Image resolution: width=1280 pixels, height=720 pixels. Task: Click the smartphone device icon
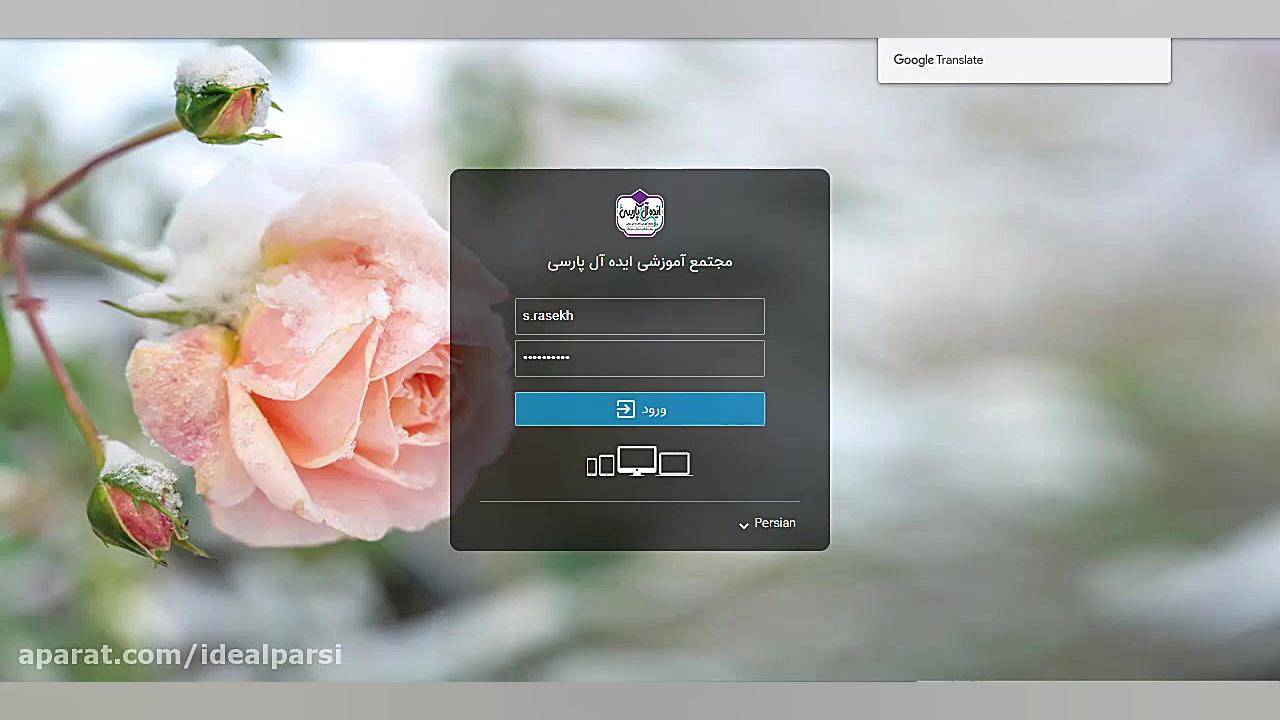(591, 467)
